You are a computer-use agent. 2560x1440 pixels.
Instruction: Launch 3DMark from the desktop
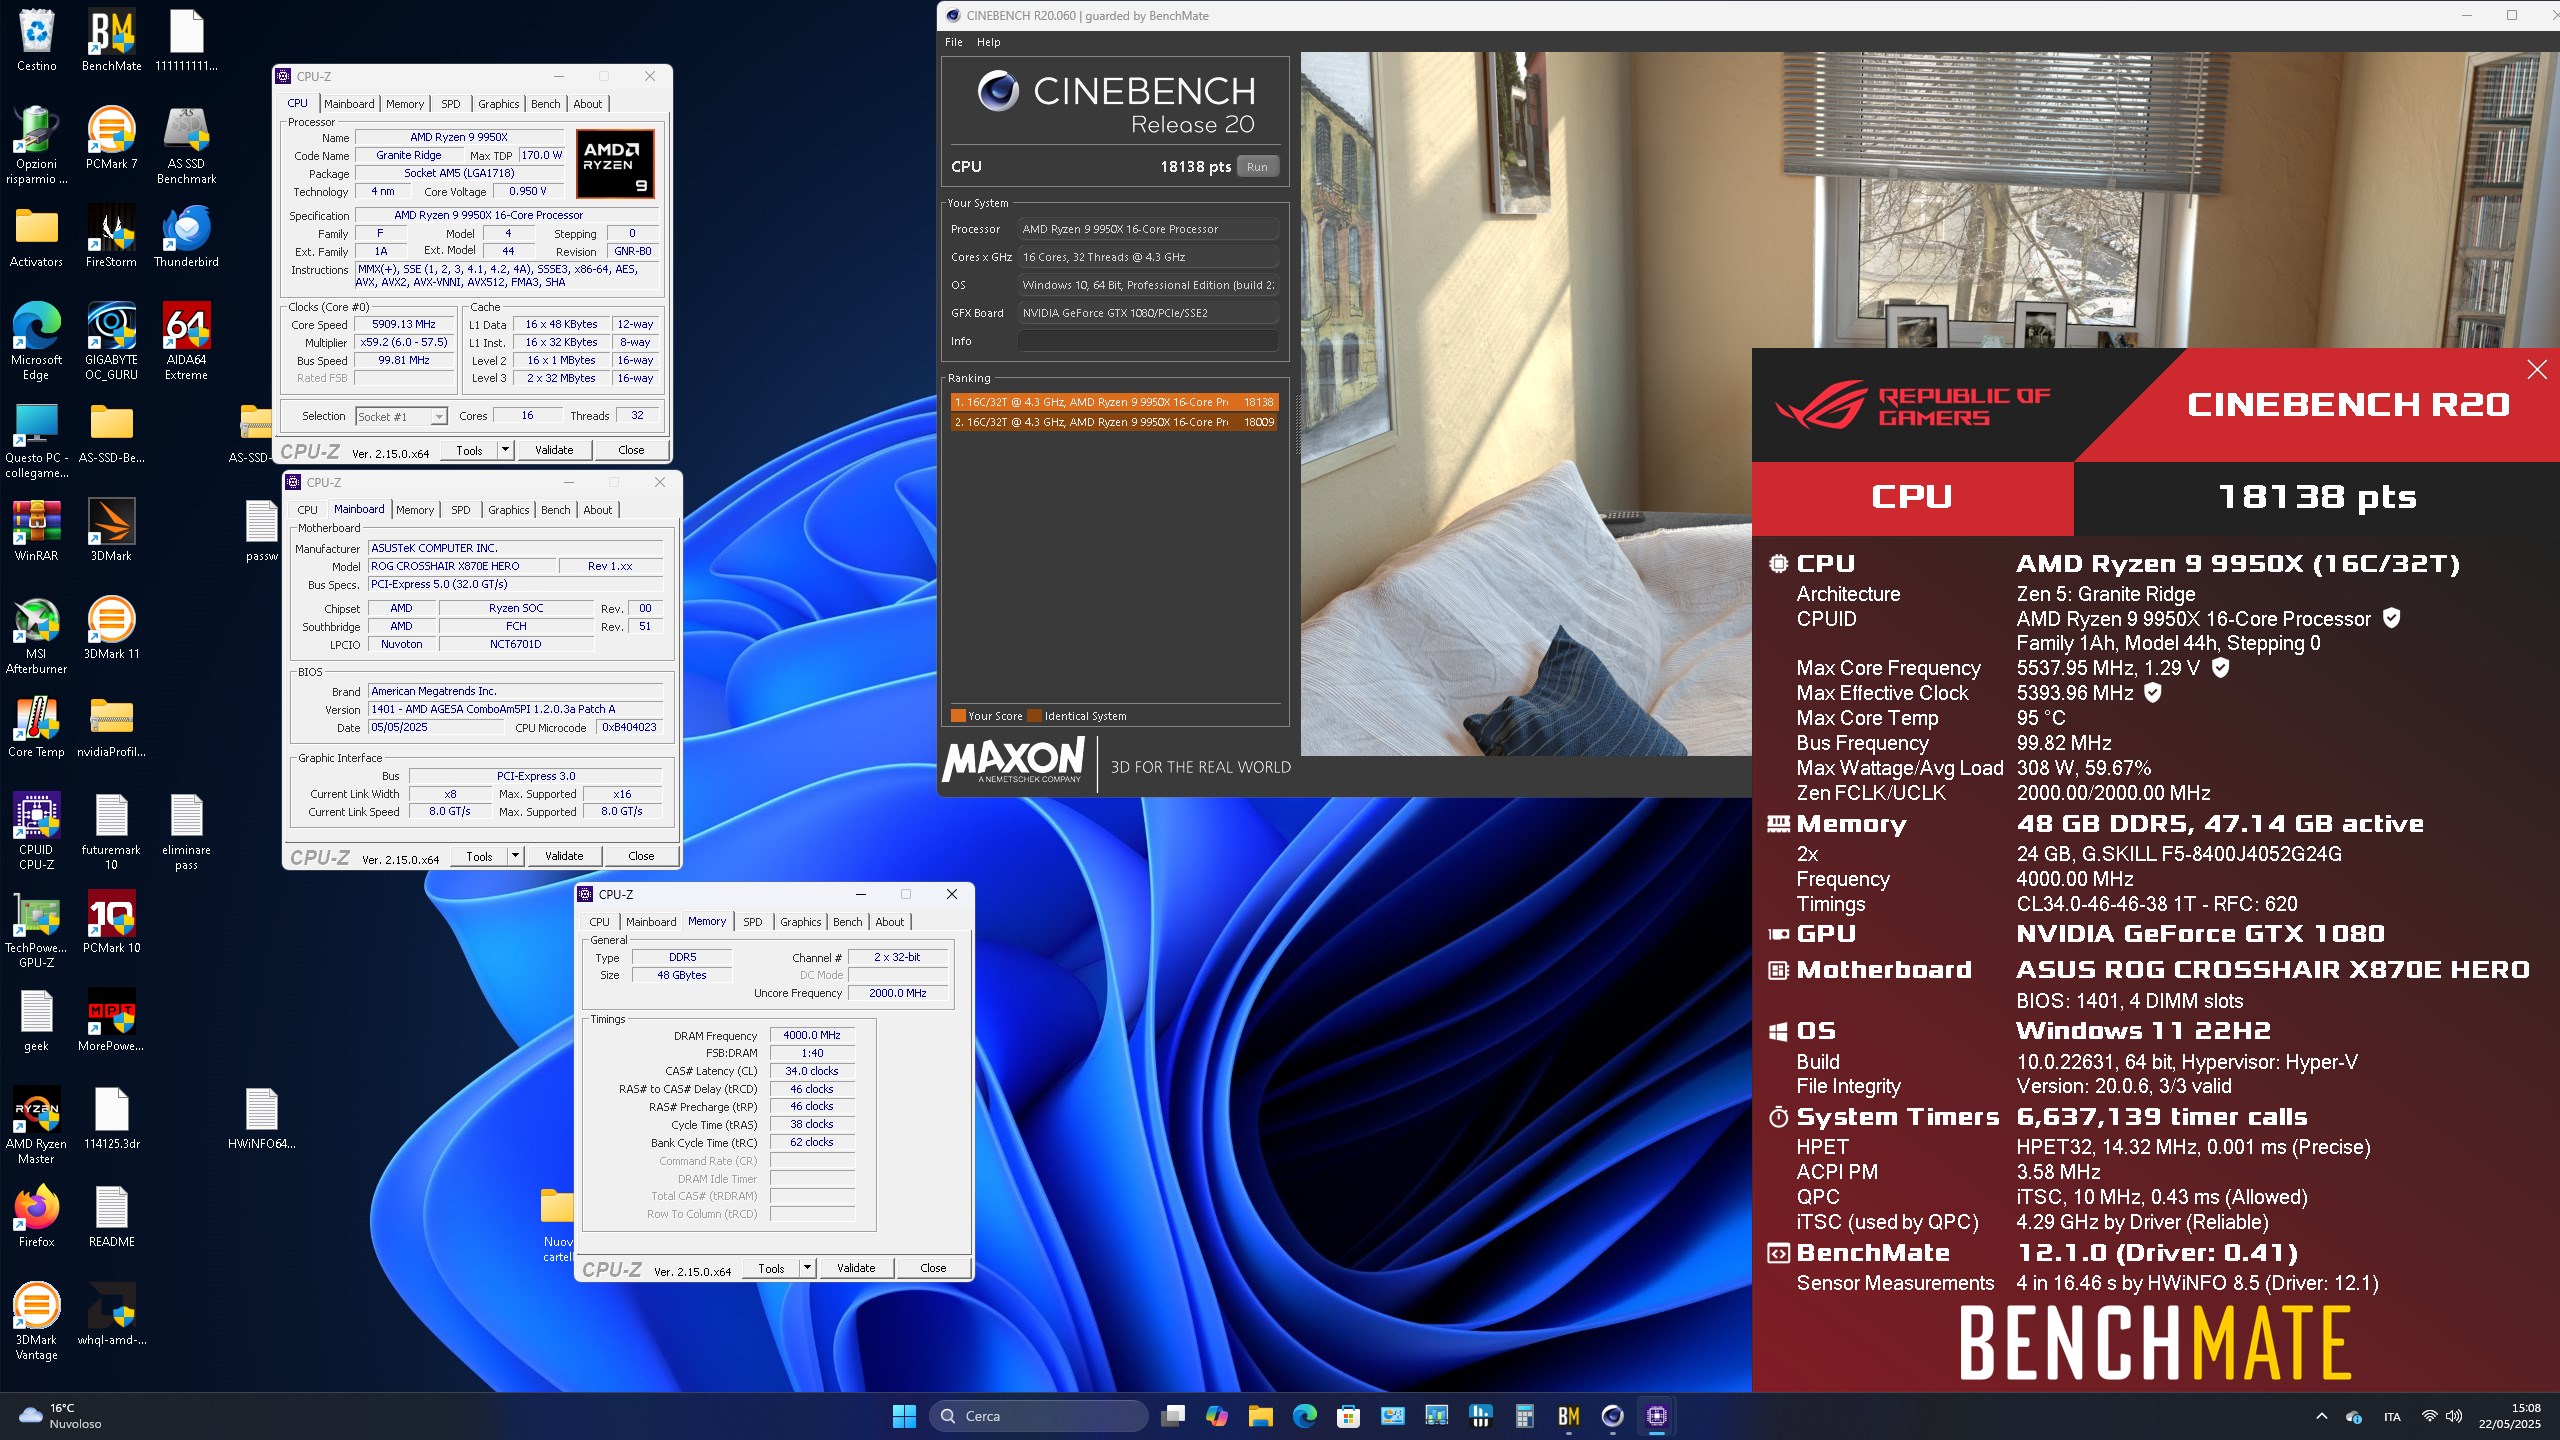(x=111, y=530)
